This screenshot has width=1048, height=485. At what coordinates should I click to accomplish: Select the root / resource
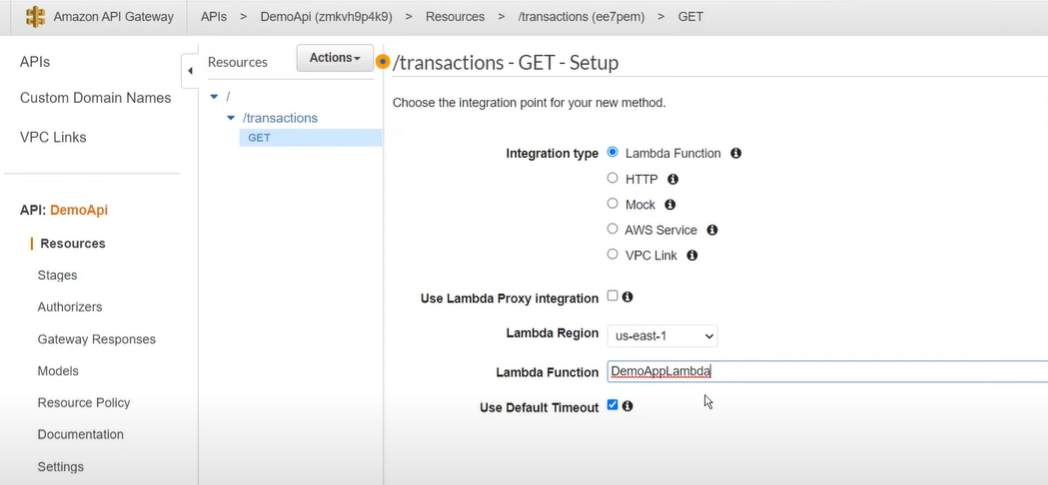click(x=228, y=97)
